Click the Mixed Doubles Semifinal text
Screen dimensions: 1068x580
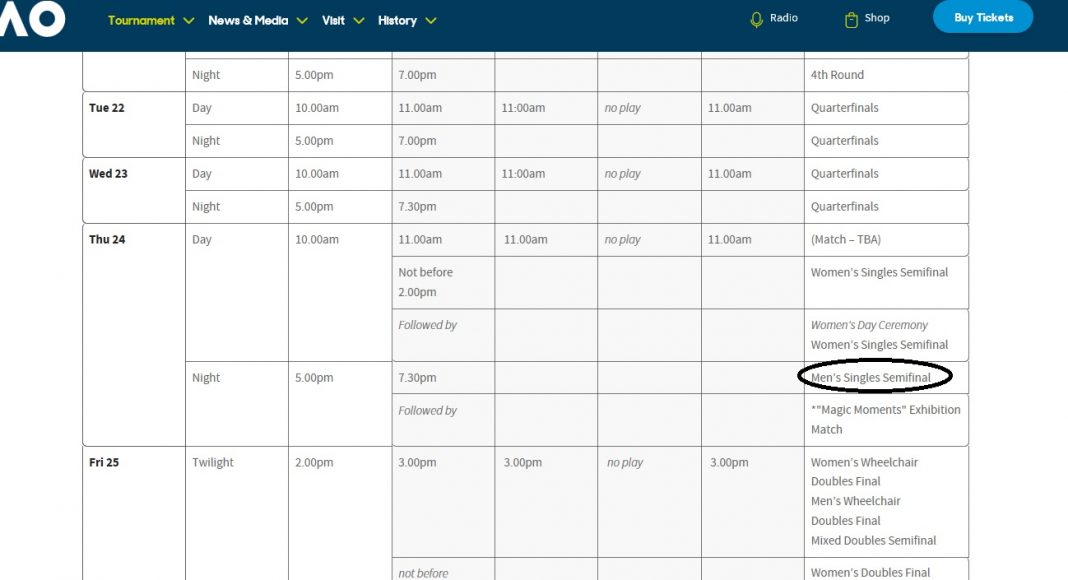[873, 540]
